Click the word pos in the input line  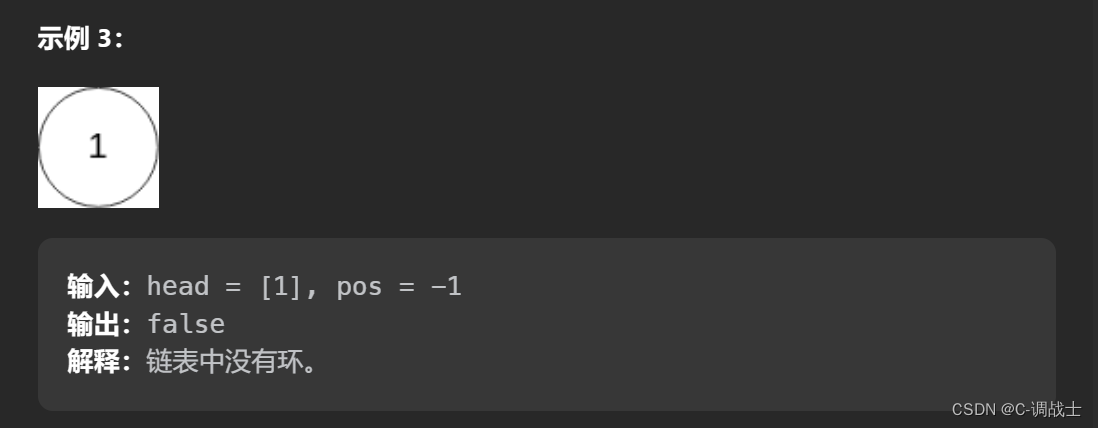(x=359, y=287)
